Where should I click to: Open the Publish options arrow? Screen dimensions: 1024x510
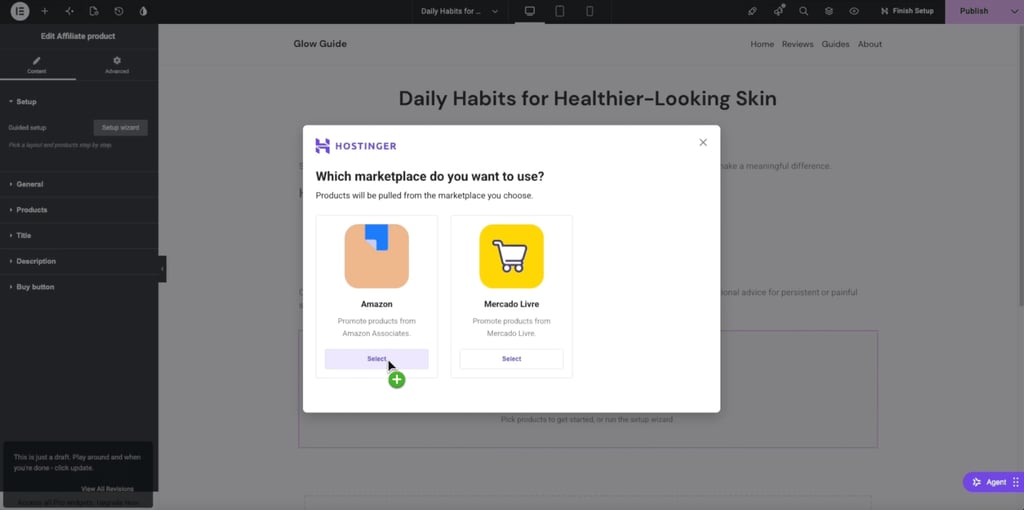coord(1014,11)
